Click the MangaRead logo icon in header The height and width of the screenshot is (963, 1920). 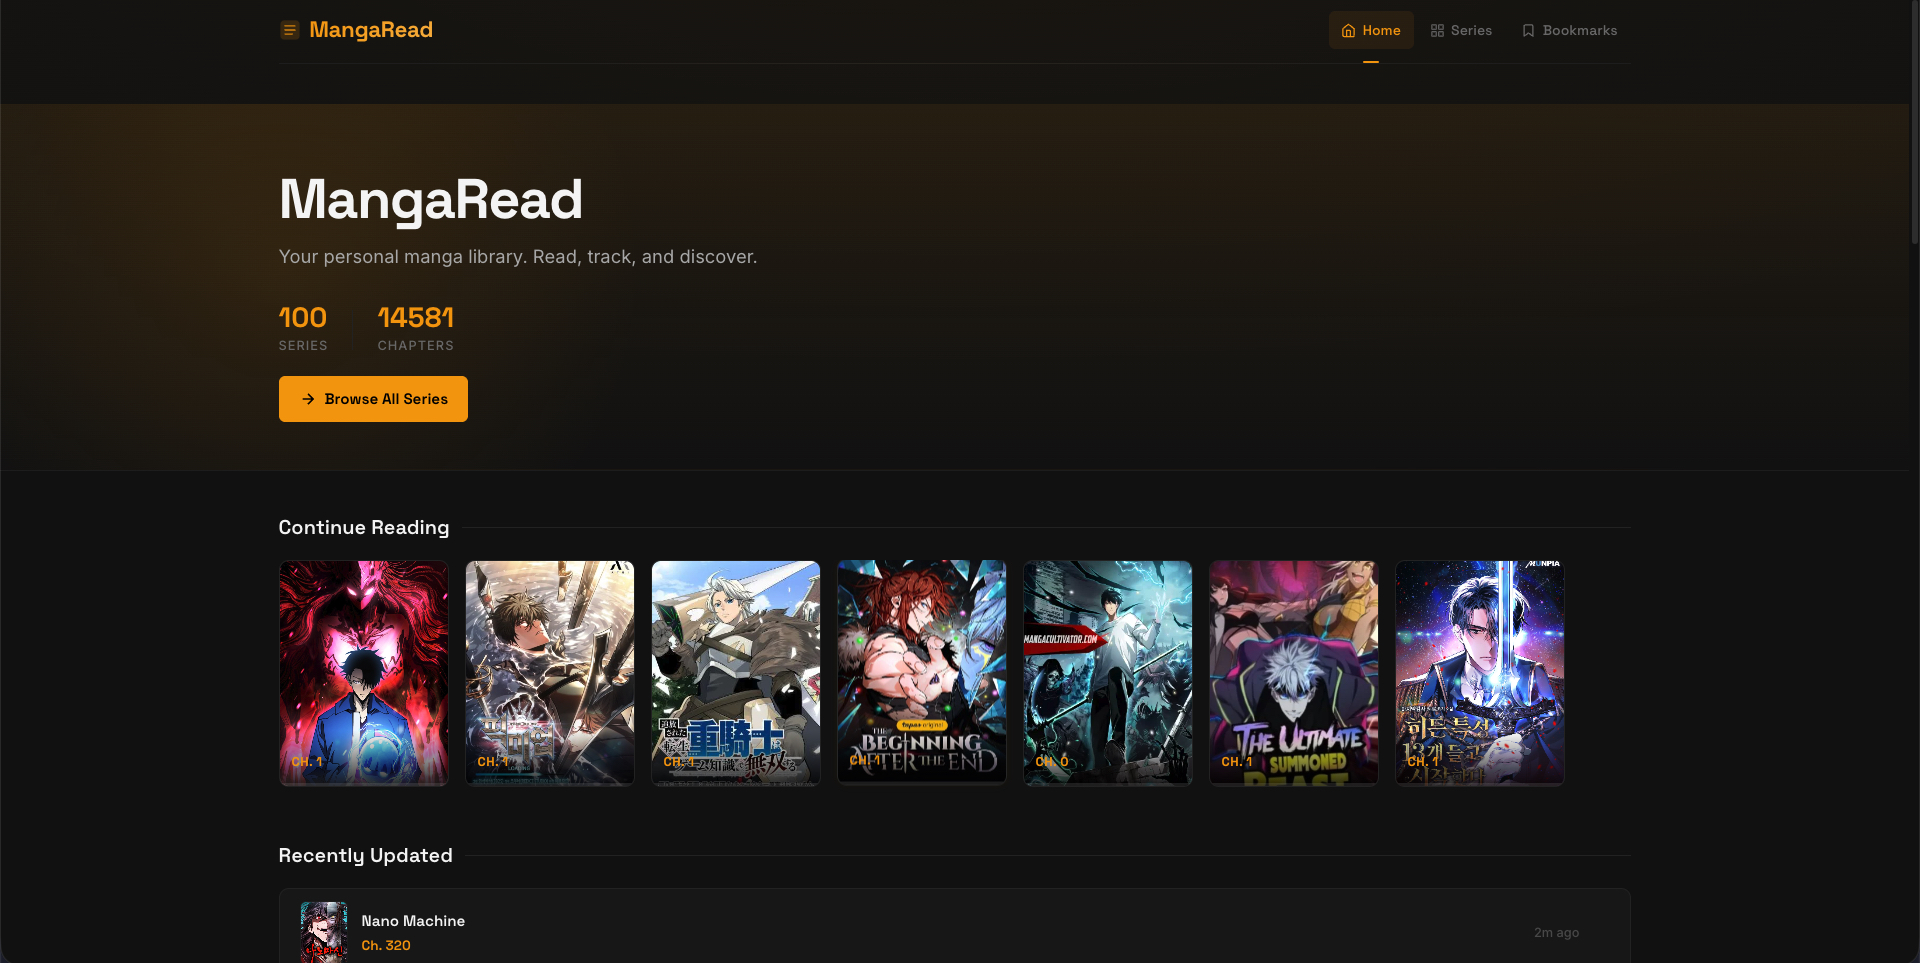(290, 30)
